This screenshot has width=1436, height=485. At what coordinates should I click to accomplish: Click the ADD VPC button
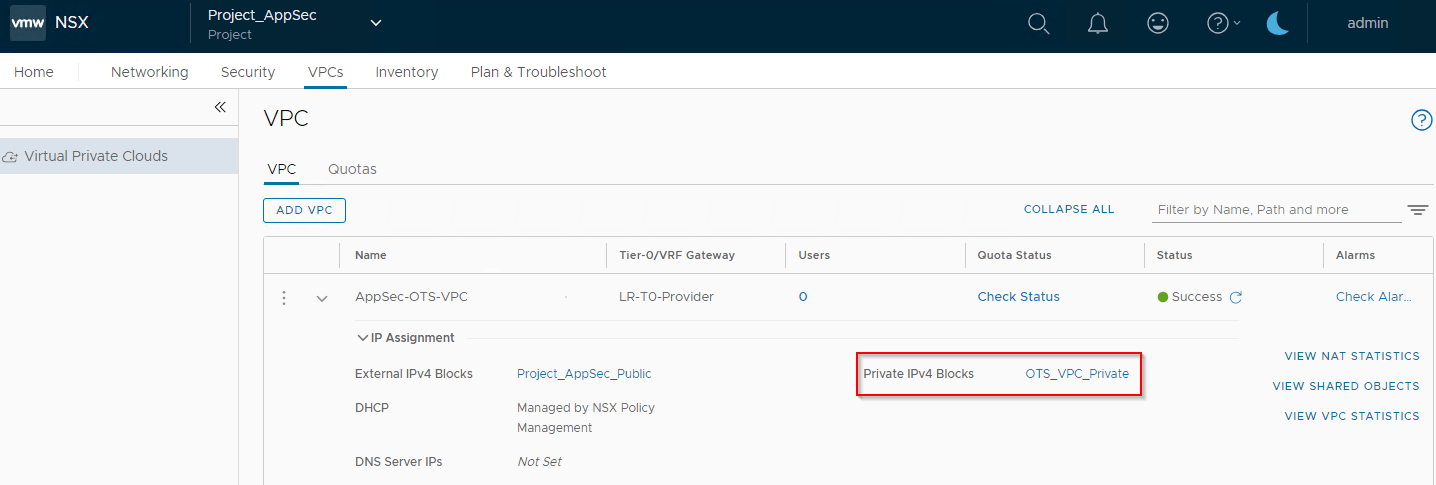point(304,210)
